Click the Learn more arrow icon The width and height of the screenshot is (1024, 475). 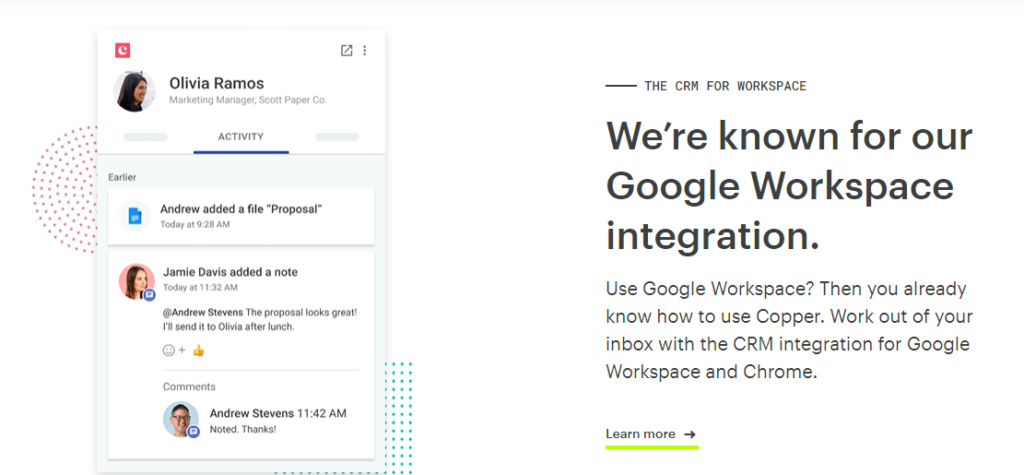(690, 434)
